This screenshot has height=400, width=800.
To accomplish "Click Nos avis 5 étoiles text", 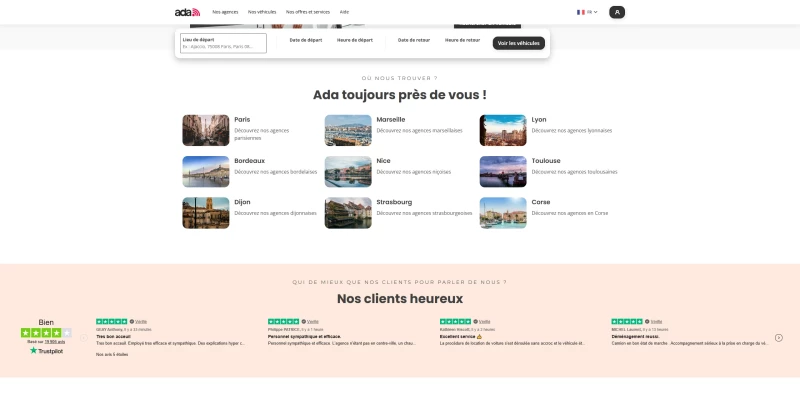I will 112,354.
